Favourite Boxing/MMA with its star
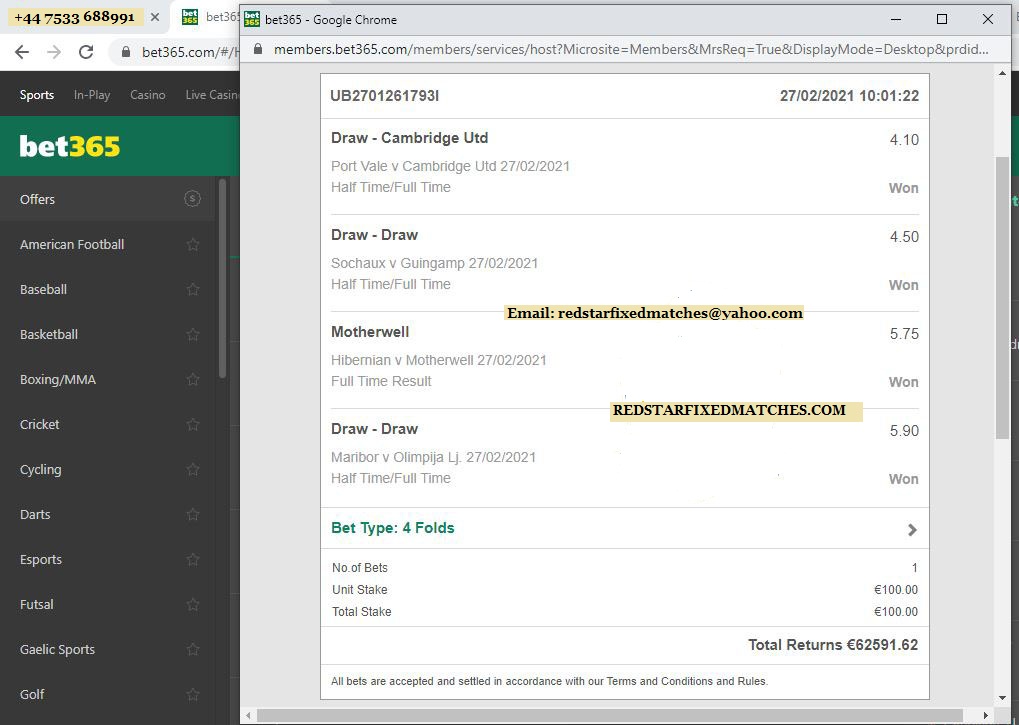Viewport: 1019px width, 725px height. (193, 379)
